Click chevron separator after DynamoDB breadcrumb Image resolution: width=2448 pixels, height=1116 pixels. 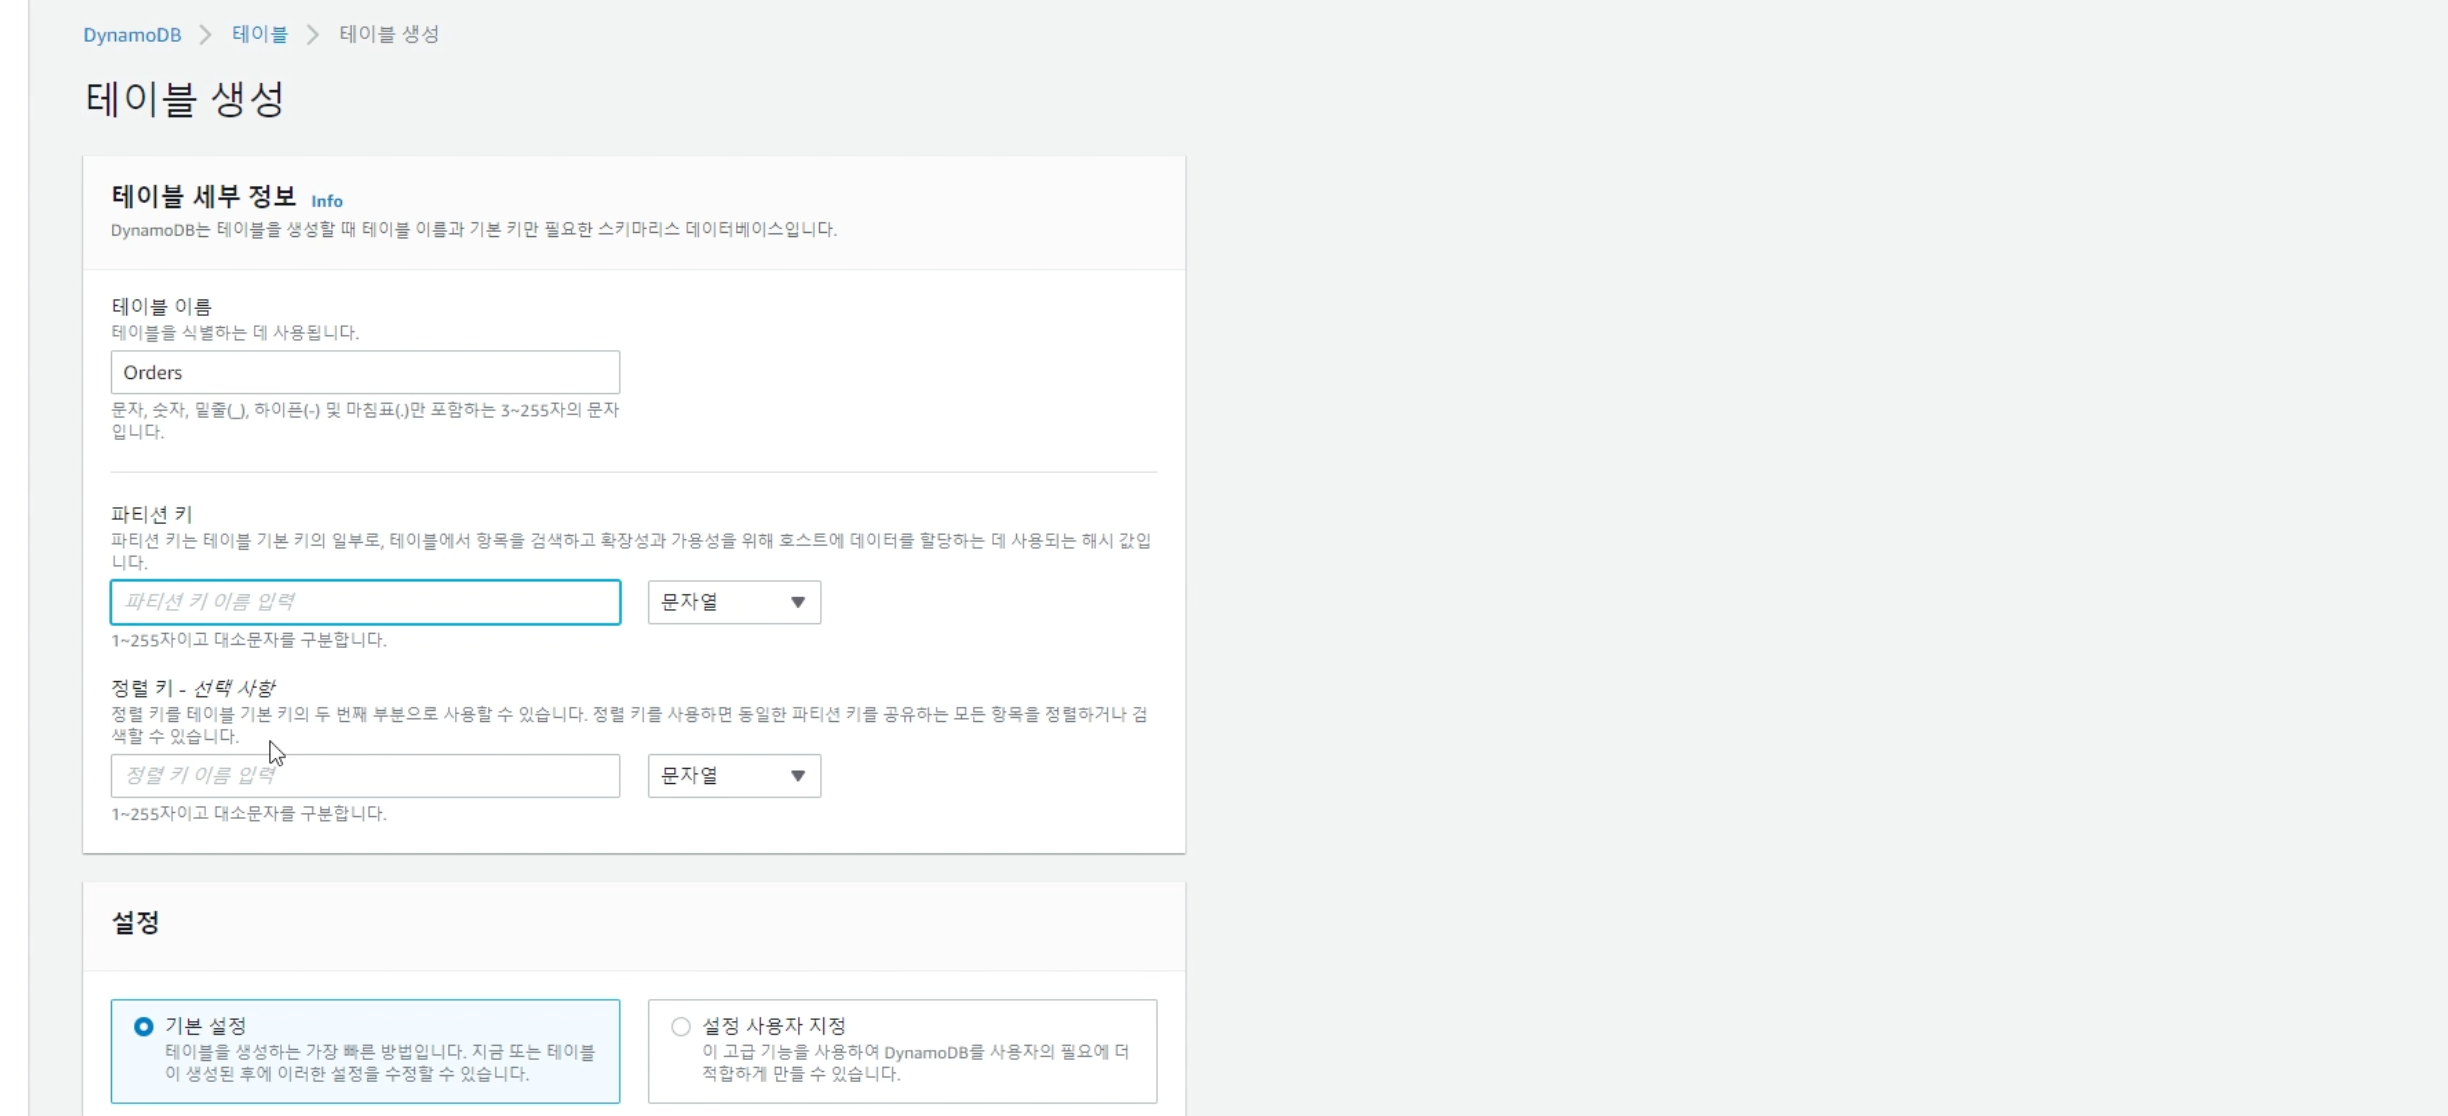tap(206, 35)
